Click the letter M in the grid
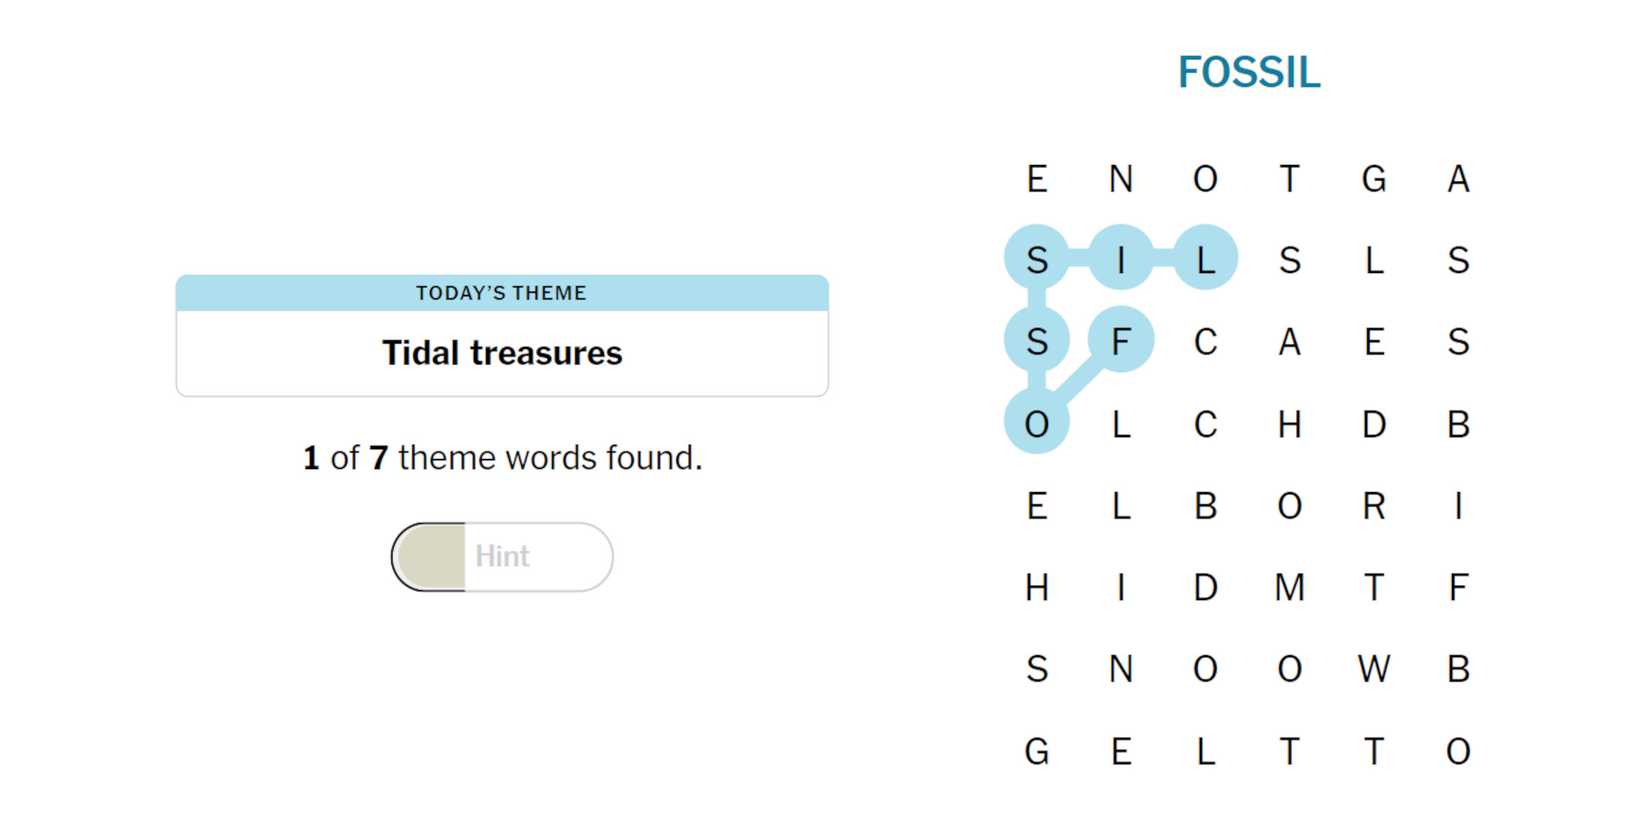The width and height of the screenshot is (1650, 825). click(x=1289, y=587)
